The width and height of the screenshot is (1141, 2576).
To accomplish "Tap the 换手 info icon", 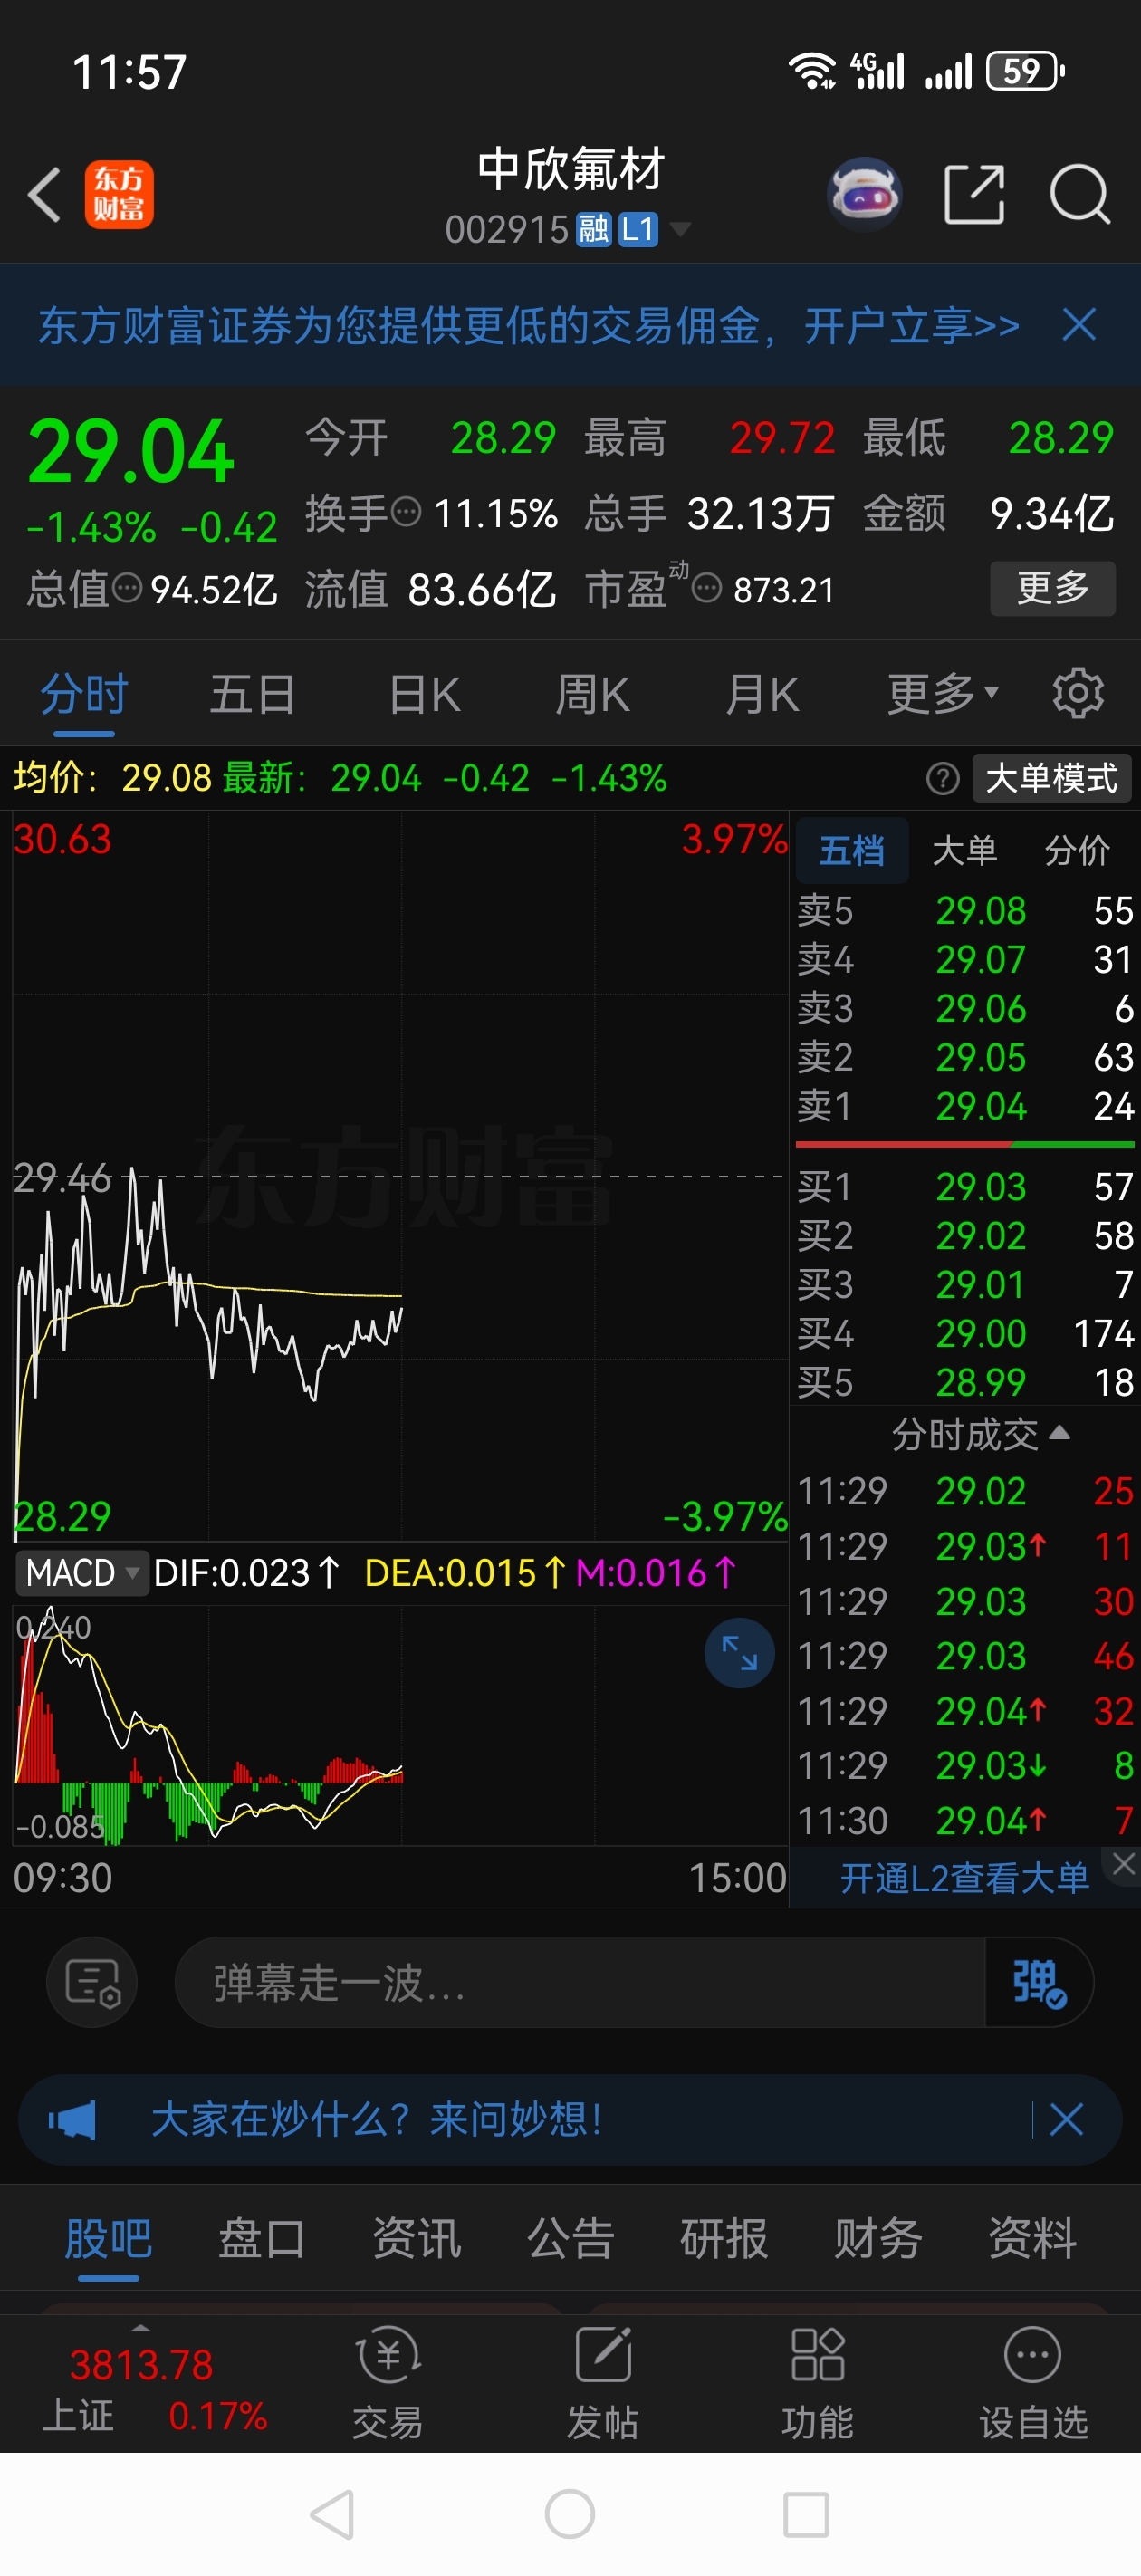I will click(x=406, y=513).
